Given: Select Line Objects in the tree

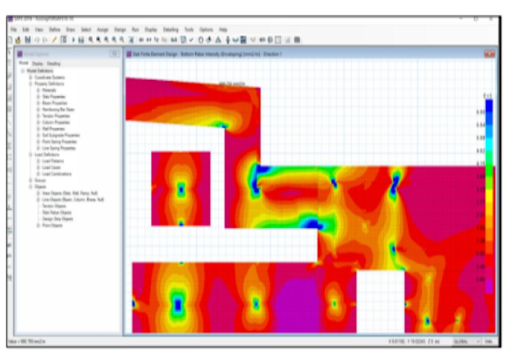Looking at the screenshot, I should point(73,200).
